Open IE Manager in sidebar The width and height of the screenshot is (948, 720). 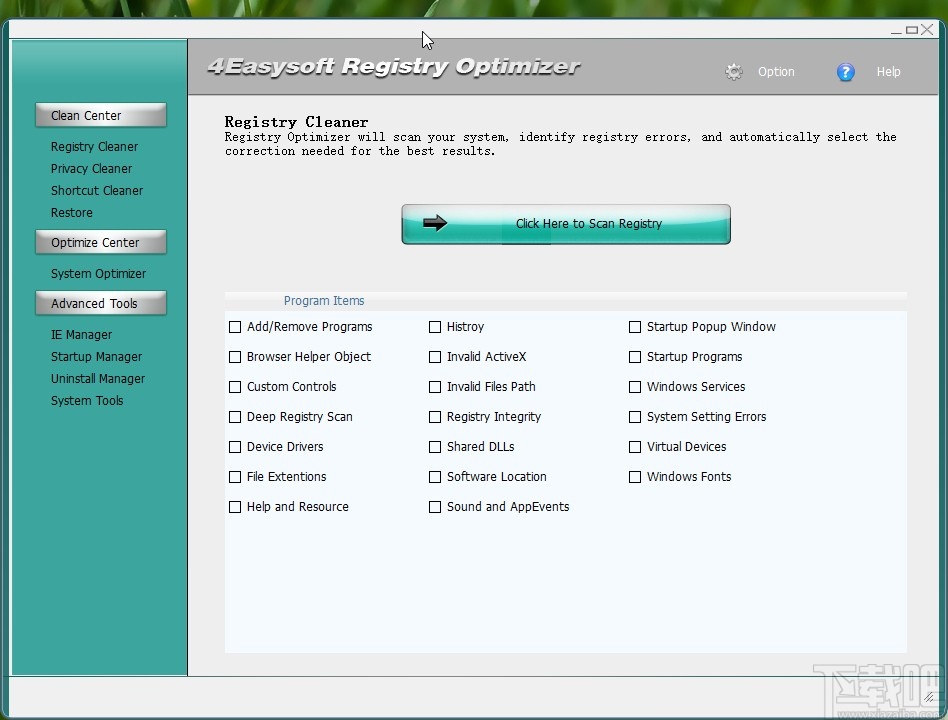[x=81, y=334]
